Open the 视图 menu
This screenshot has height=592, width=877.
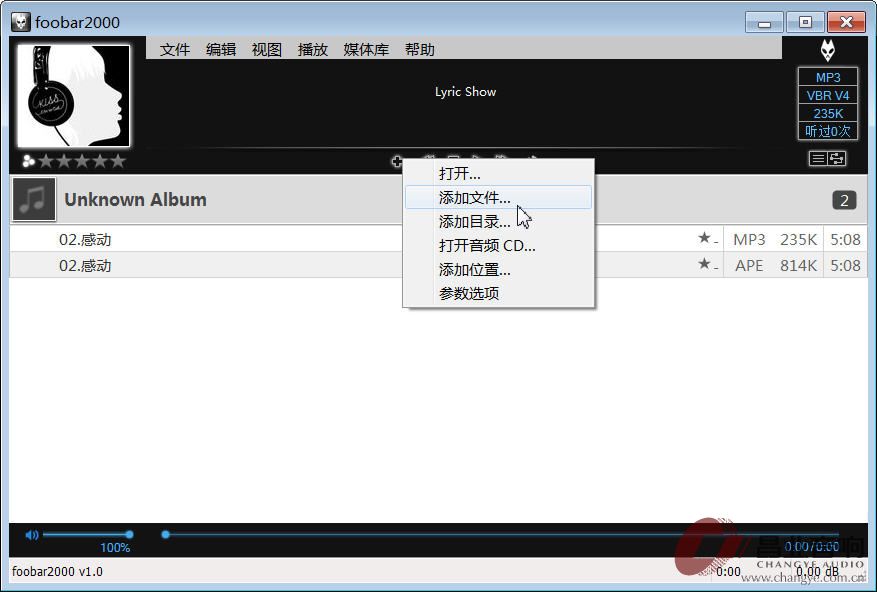point(267,50)
